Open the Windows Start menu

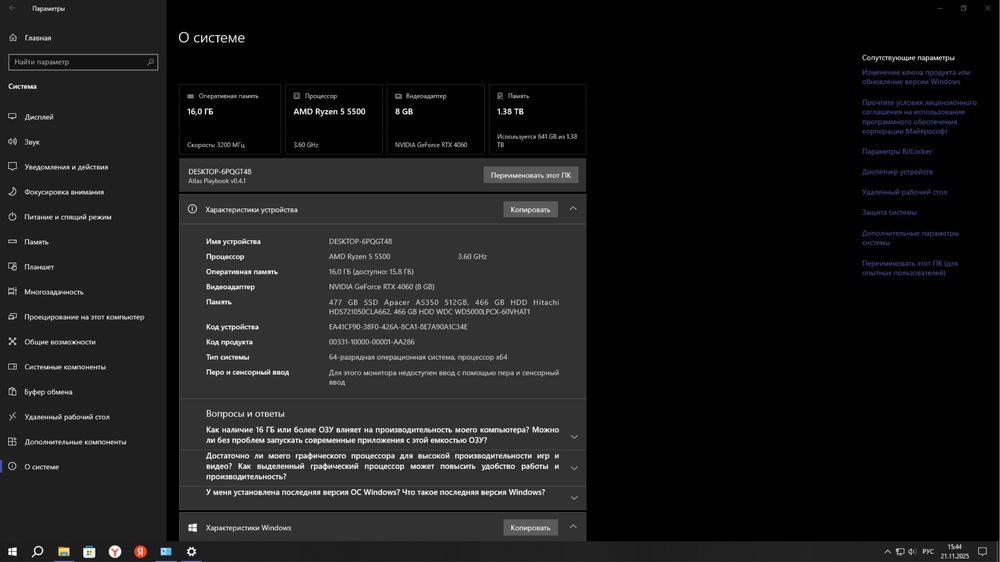[12, 552]
